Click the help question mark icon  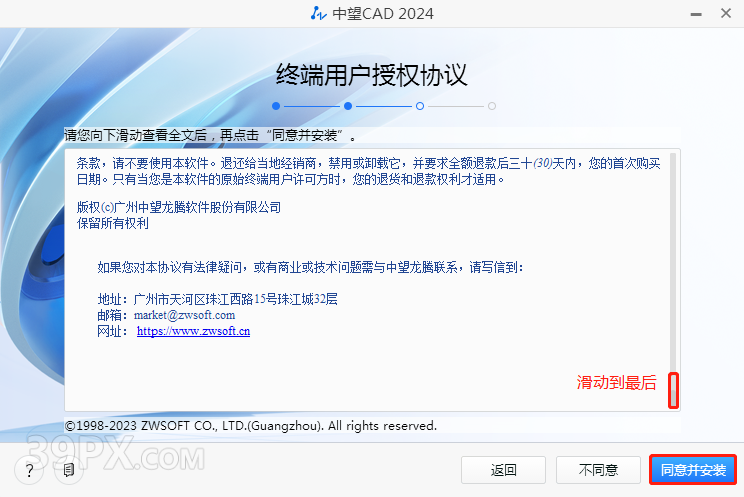point(29,470)
